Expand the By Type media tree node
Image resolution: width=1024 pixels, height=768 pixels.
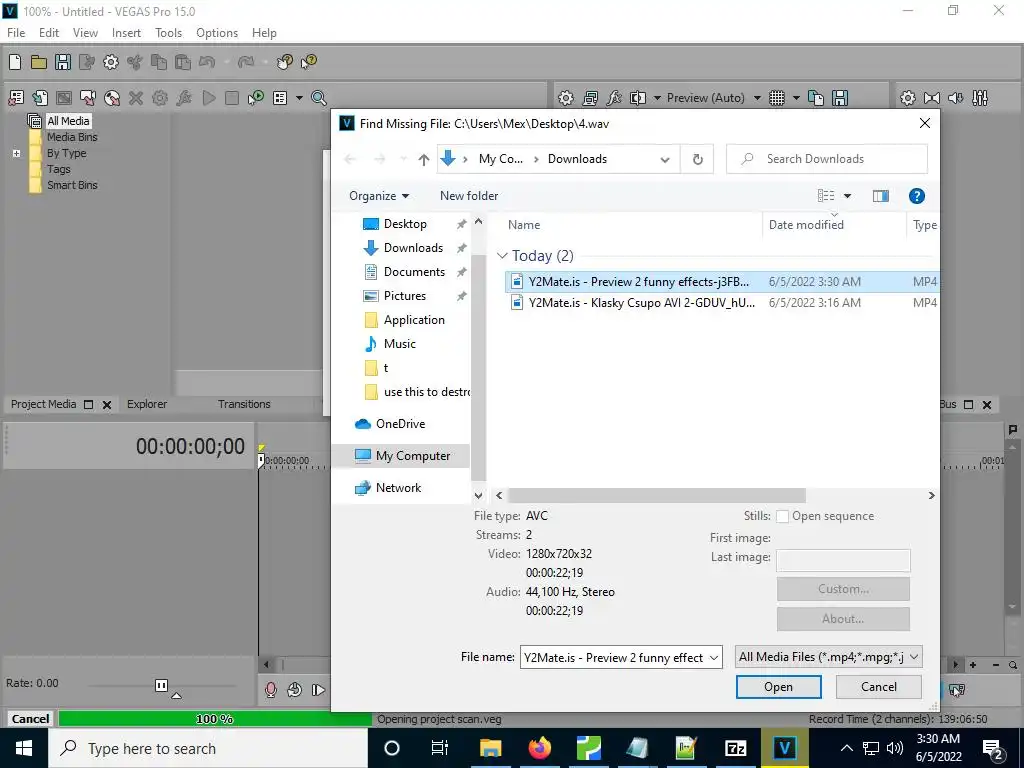pyautogui.click(x=16, y=153)
